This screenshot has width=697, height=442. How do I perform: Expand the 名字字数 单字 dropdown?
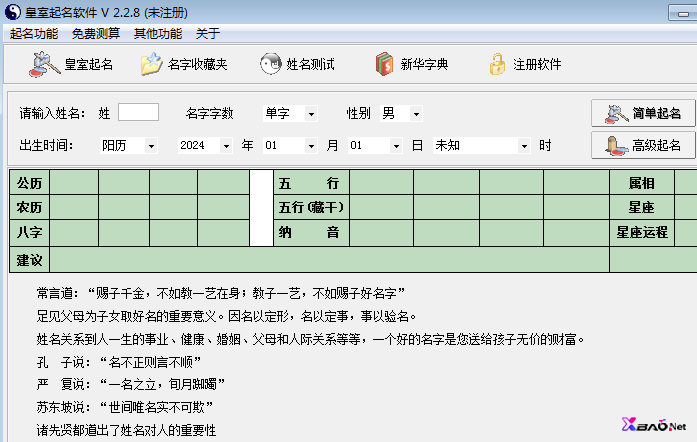[x=311, y=114]
